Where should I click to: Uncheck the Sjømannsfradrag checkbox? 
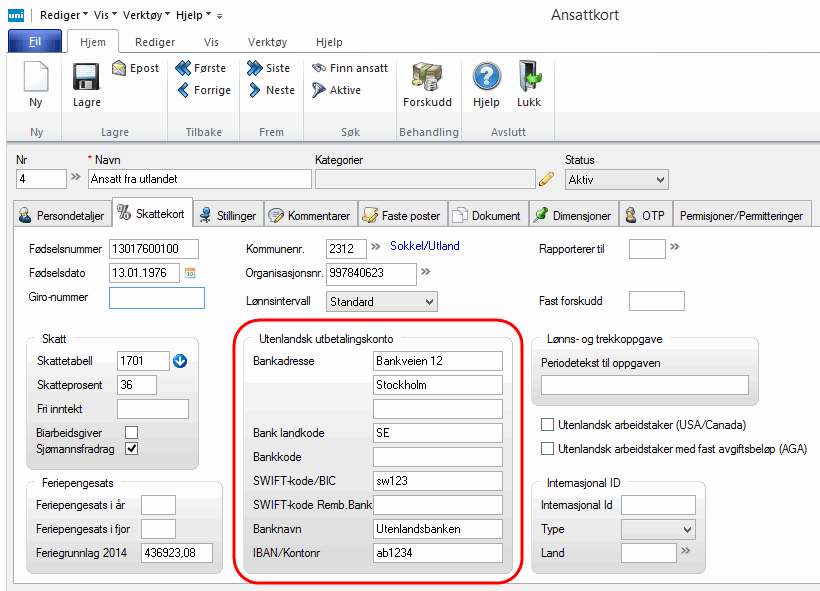tap(131, 449)
